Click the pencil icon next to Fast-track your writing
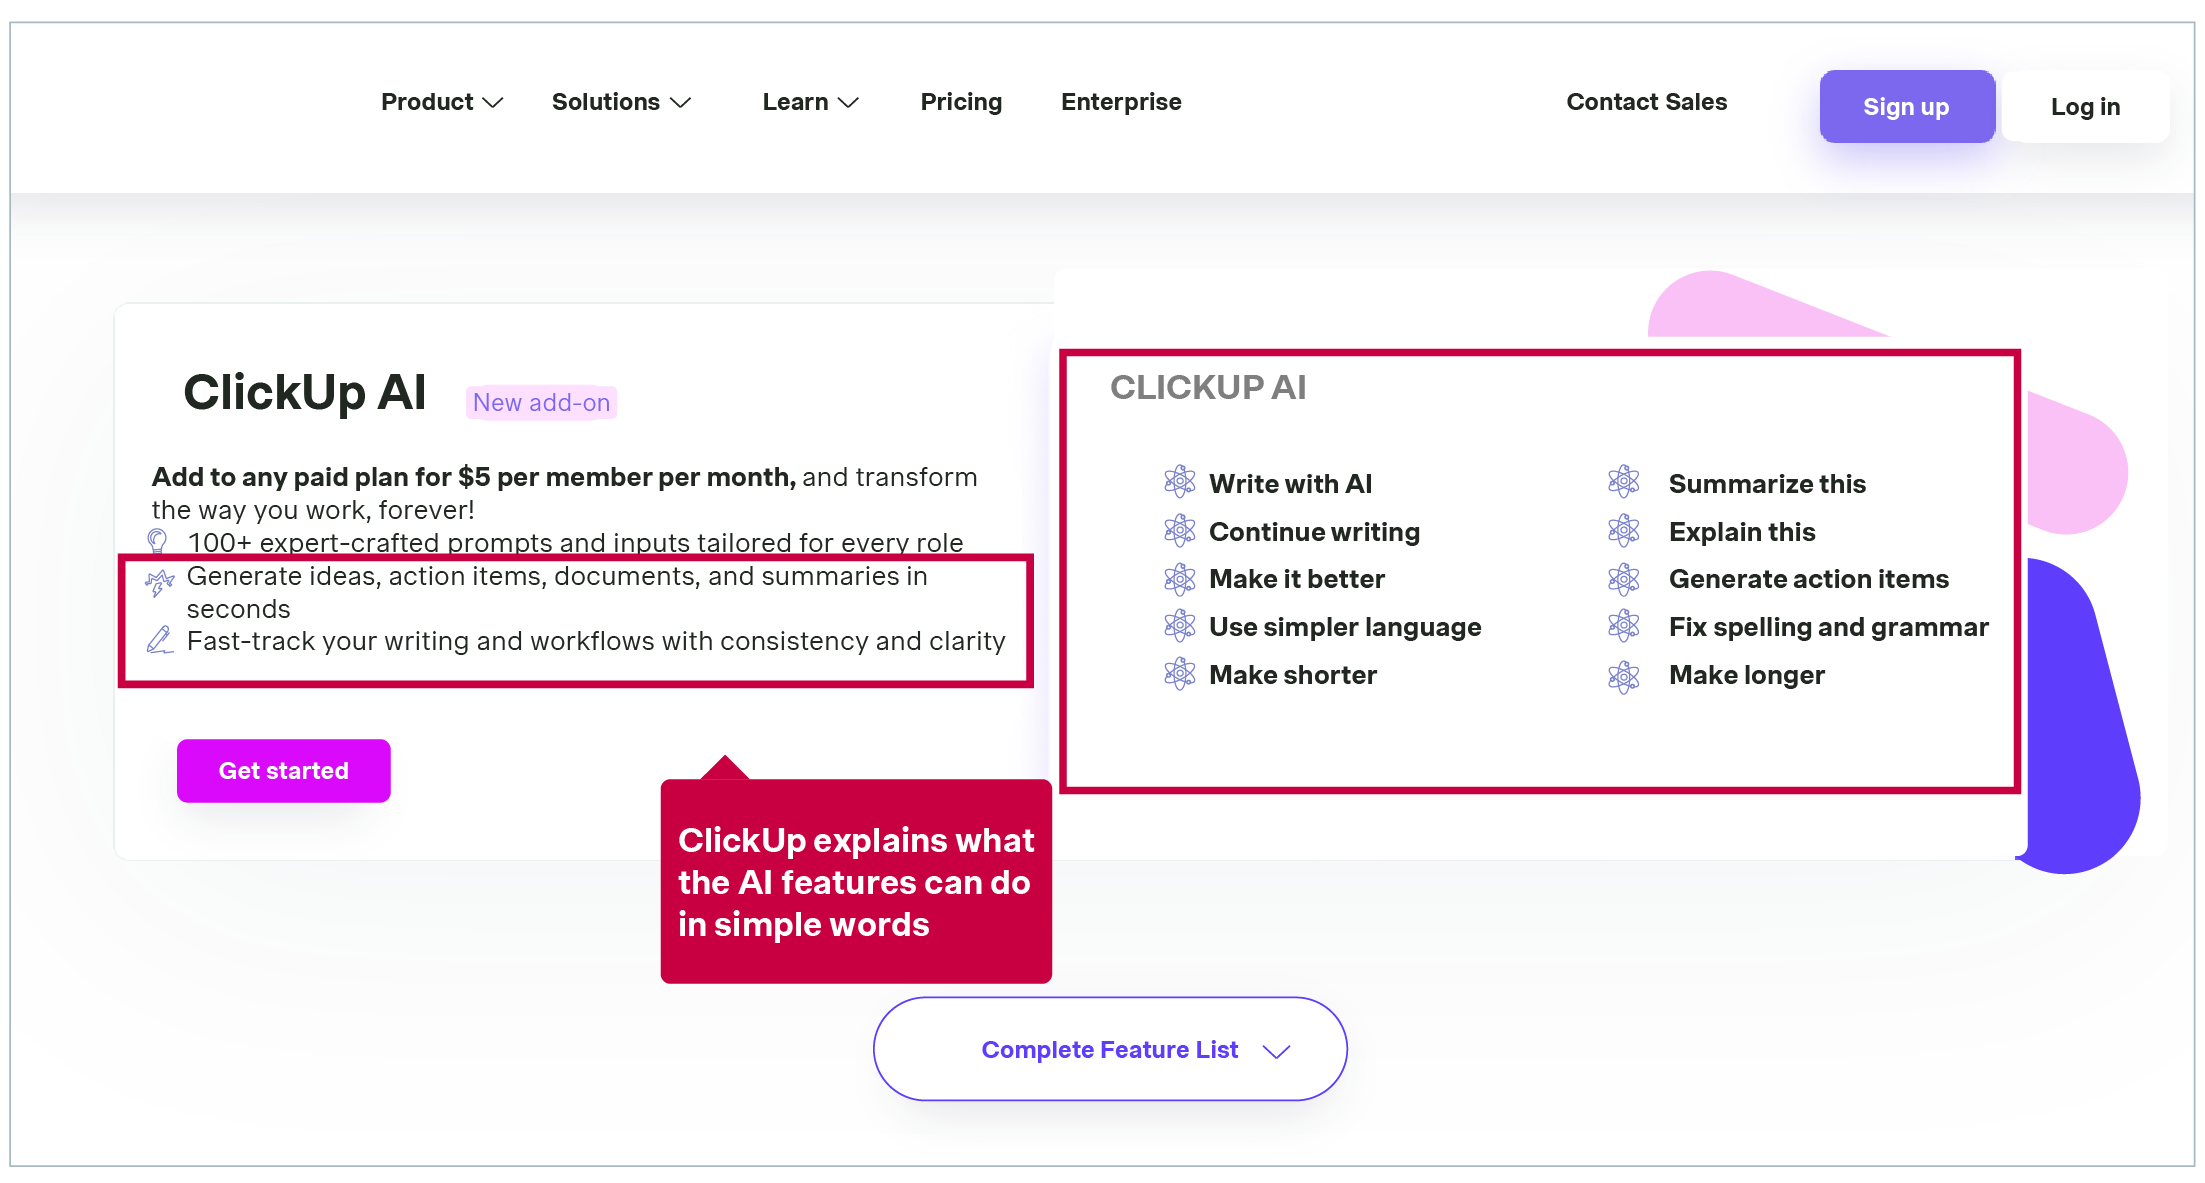The height and width of the screenshot is (1183, 2205). coord(160,640)
